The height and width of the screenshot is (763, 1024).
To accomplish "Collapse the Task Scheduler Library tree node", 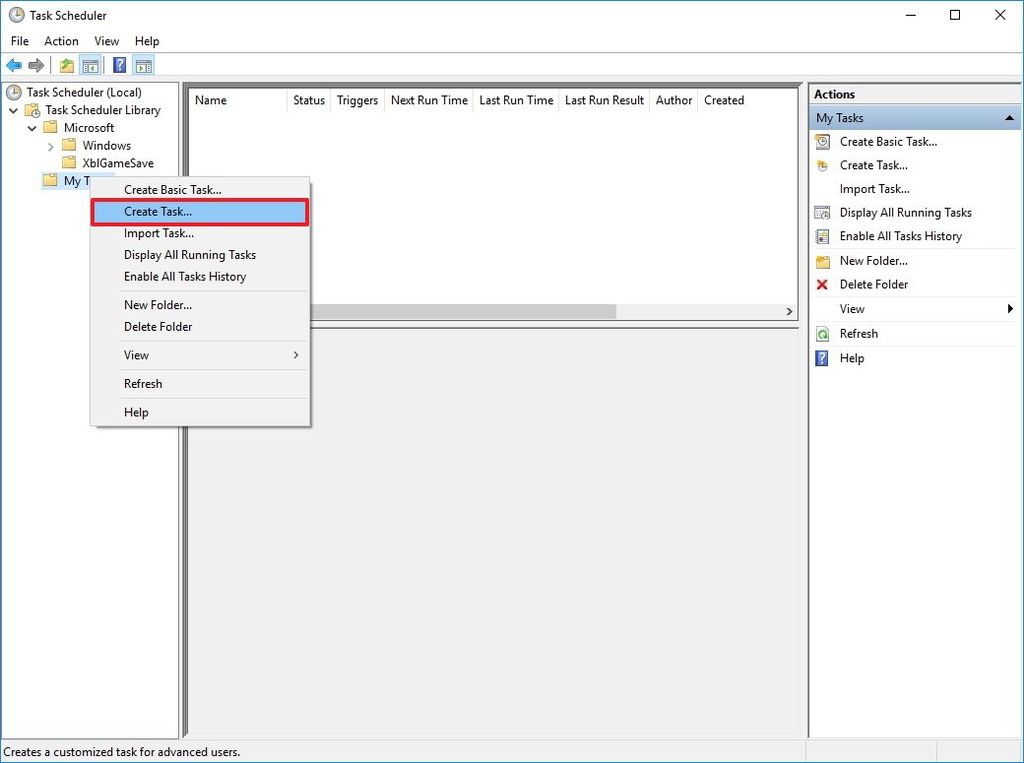I will click(x=13, y=110).
